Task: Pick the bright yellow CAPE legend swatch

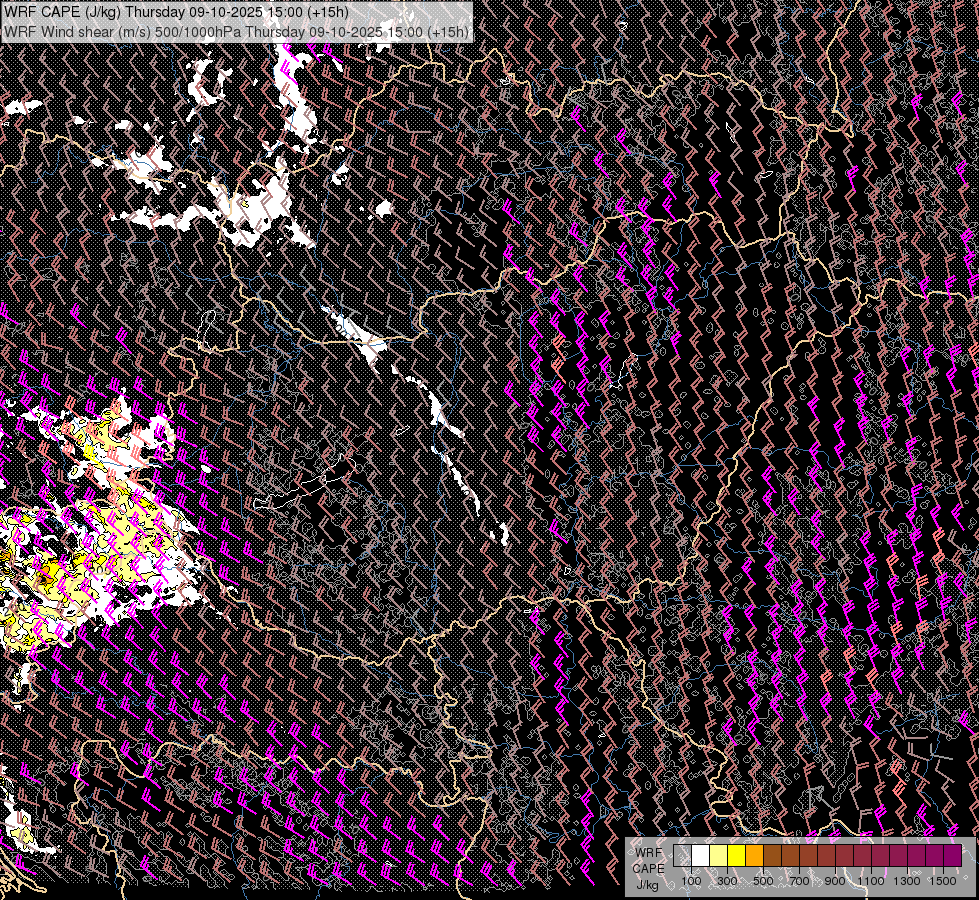Action: point(736,856)
